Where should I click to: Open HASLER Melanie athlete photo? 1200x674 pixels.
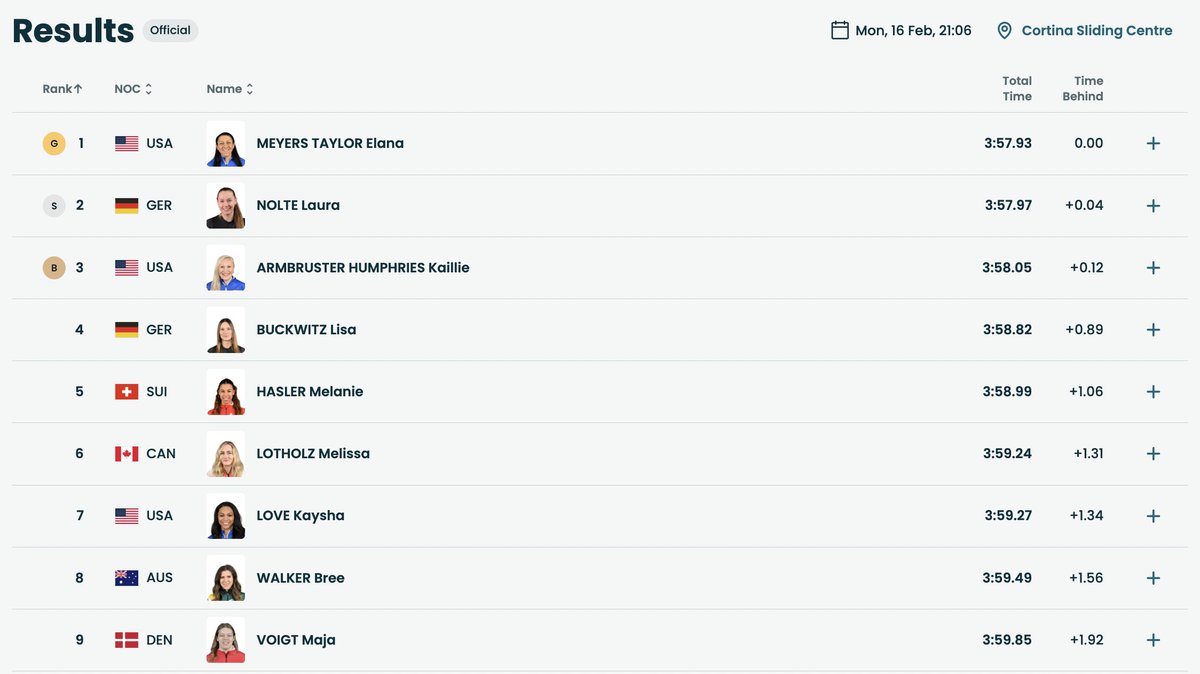pyautogui.click(x=226, y=392)
